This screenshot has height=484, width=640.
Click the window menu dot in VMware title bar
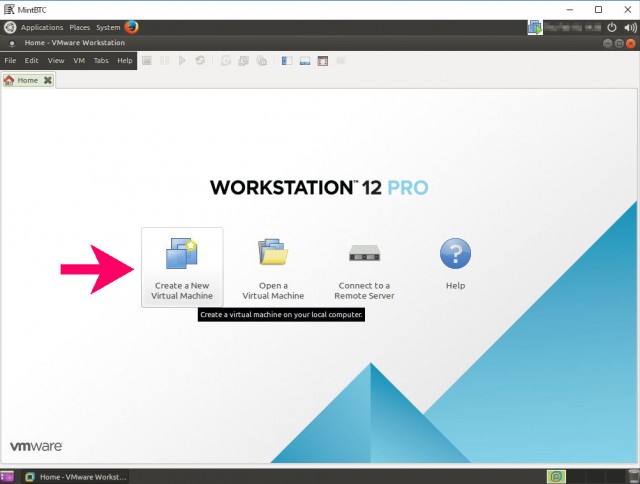(x=12, y=43)
